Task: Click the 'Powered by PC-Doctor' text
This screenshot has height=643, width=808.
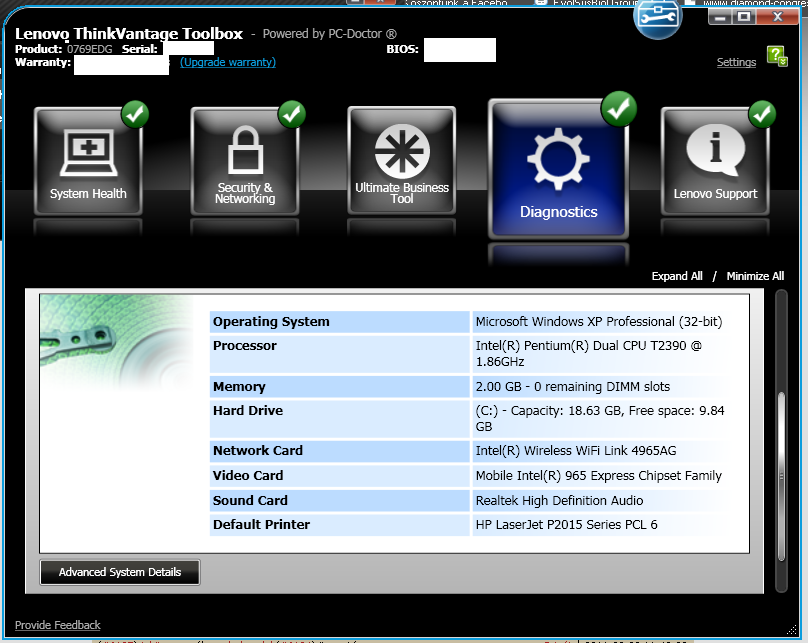Action: tap(330, 34)
